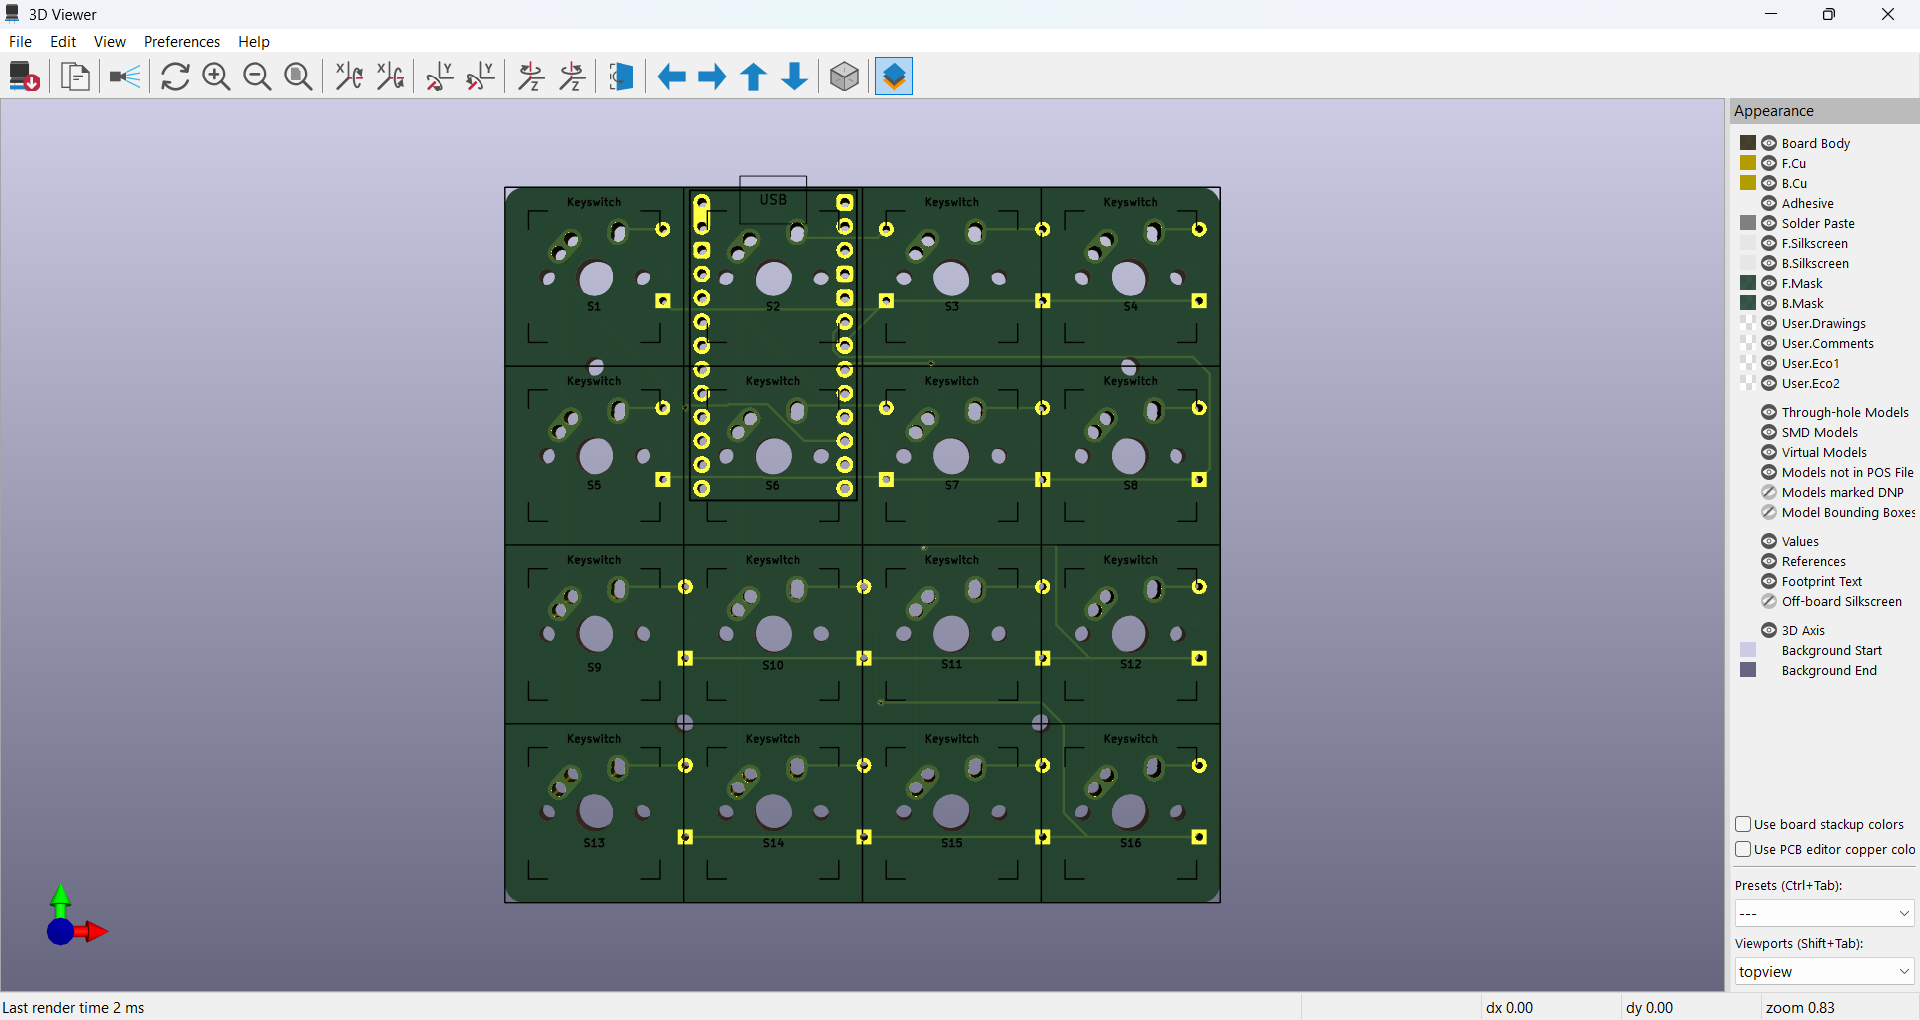Toggle Virtual Models visibility
The height and width of the screenshot is (1020, 1920).
pyautogui.click(x=1769, y=452)
